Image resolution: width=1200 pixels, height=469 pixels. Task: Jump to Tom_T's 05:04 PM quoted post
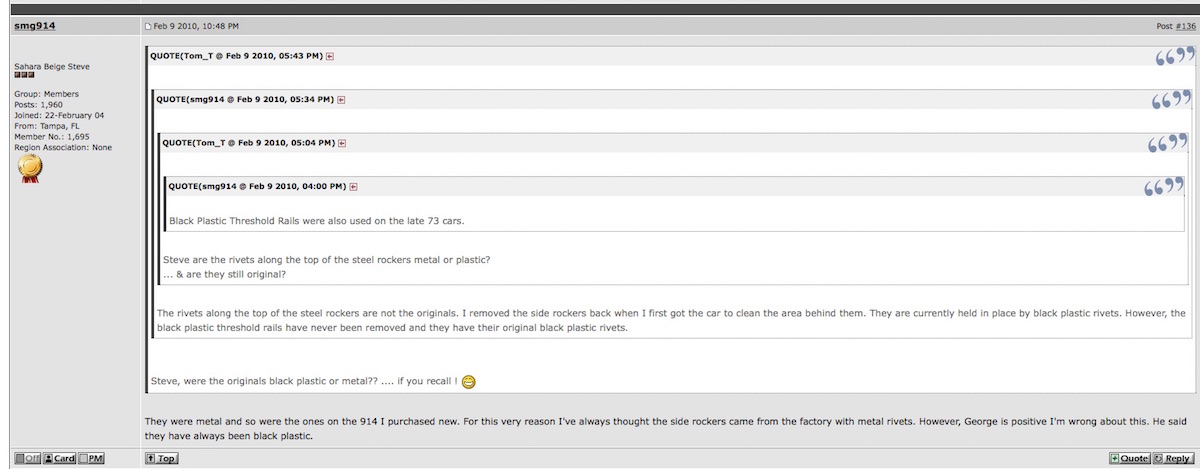click(343, 143)
